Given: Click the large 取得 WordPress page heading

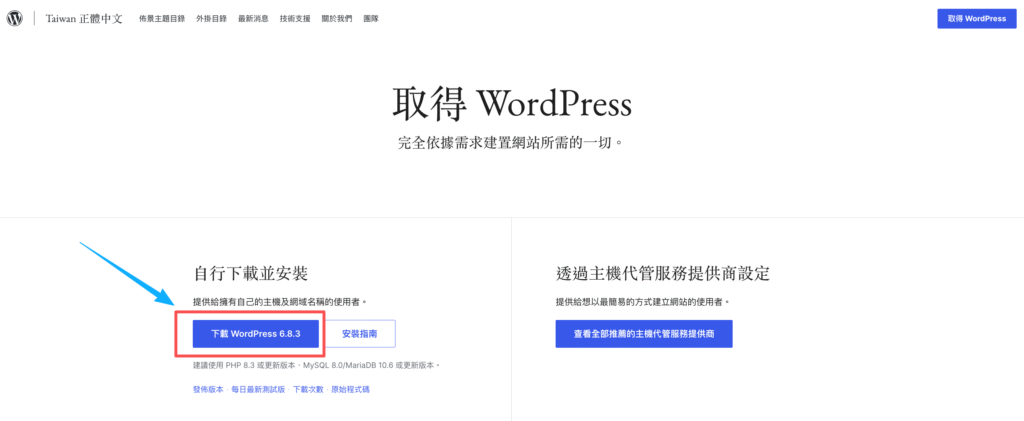Looking at the screenshot, I should [511, 103].
